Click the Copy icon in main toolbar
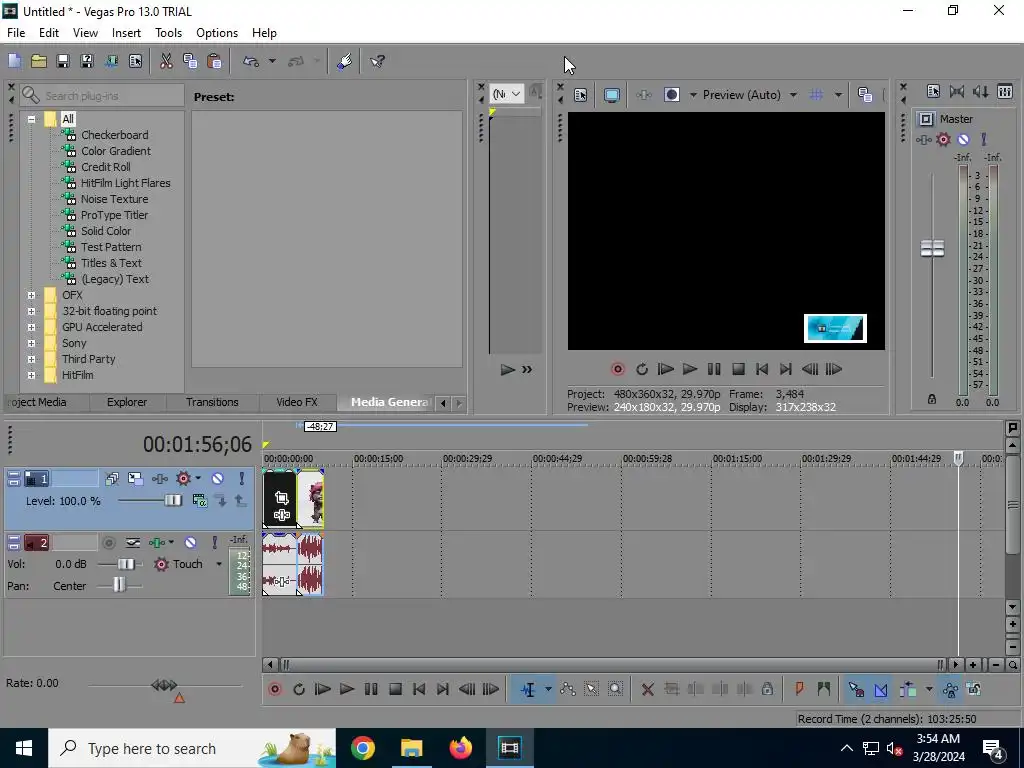1024x768 pixels. point(190,61)
